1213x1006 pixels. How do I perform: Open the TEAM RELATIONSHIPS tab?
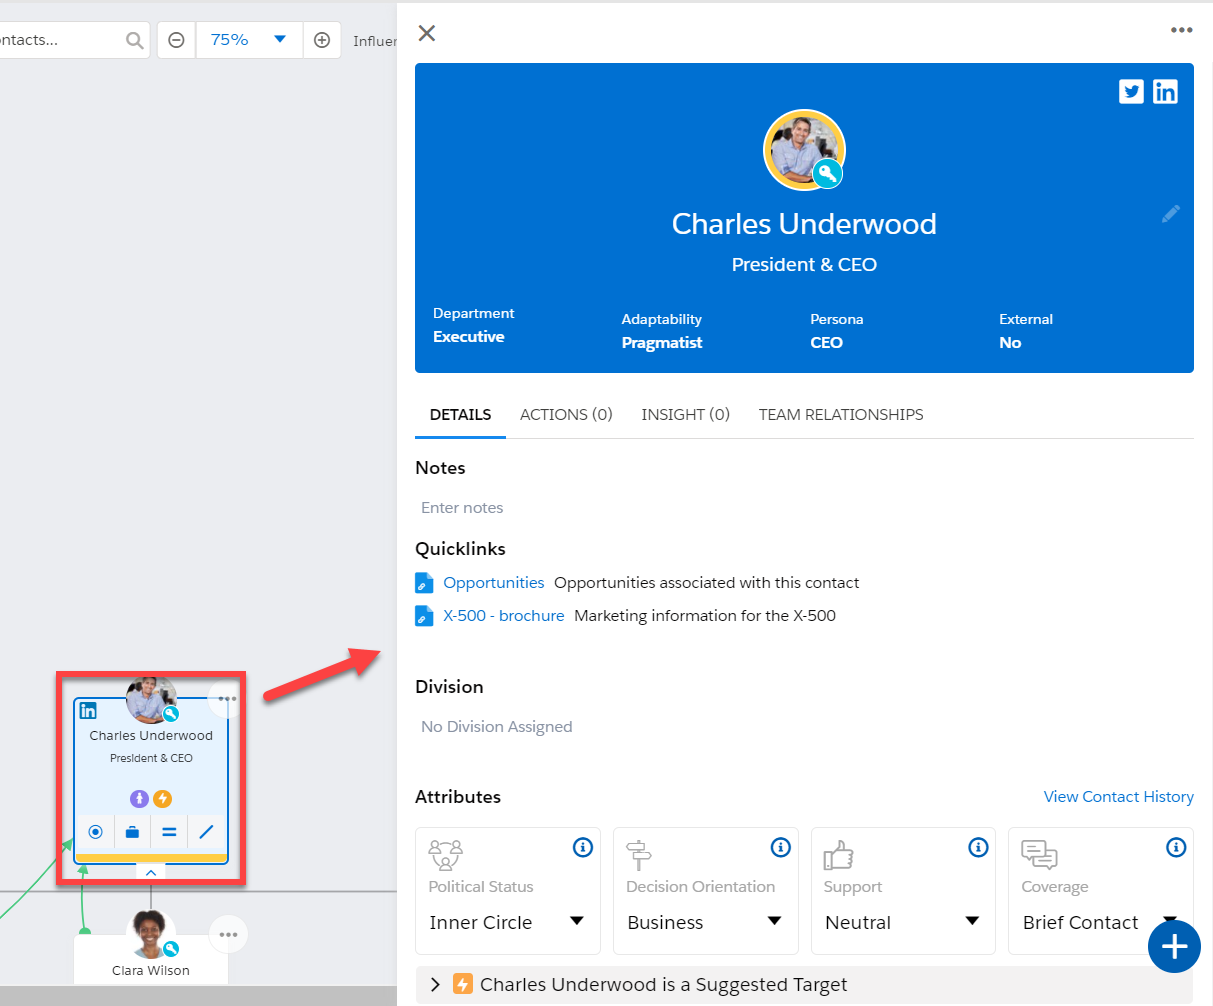(841, 414)
